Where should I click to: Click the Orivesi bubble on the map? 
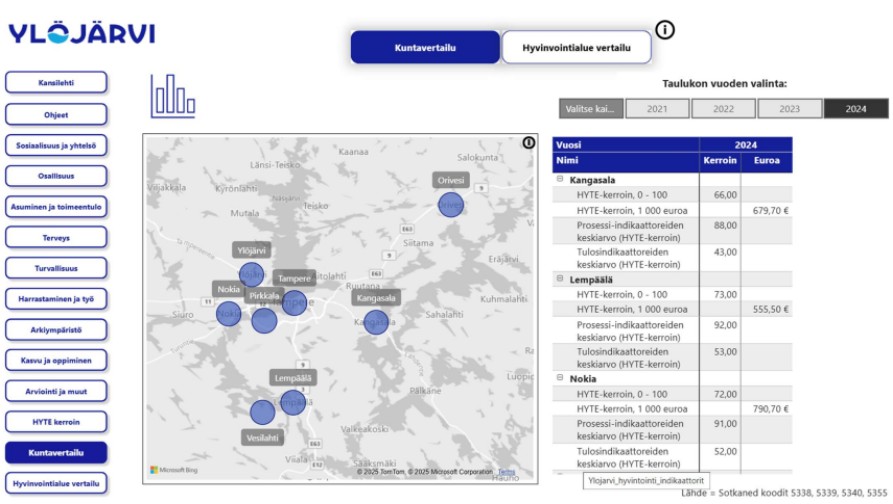451,204
